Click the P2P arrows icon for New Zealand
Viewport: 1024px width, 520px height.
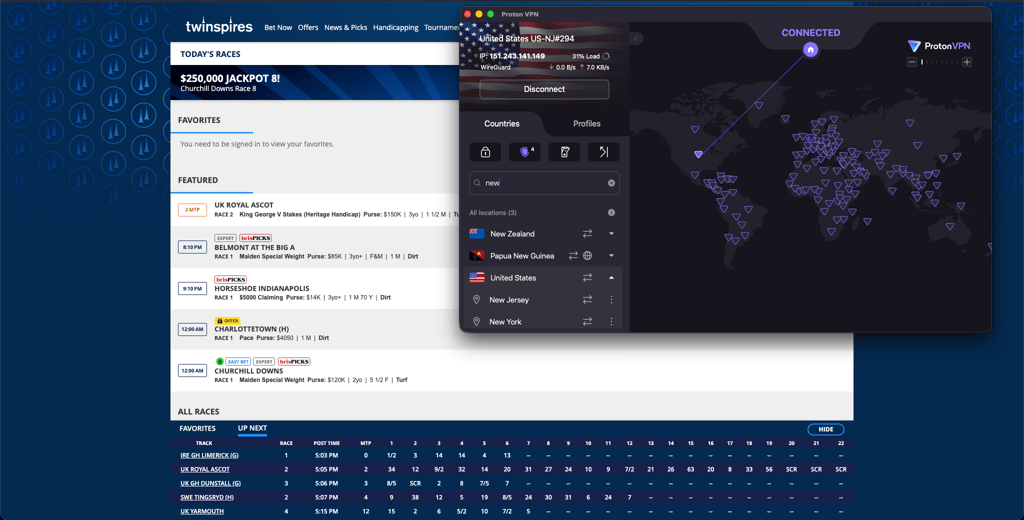(x=587, y=233)
